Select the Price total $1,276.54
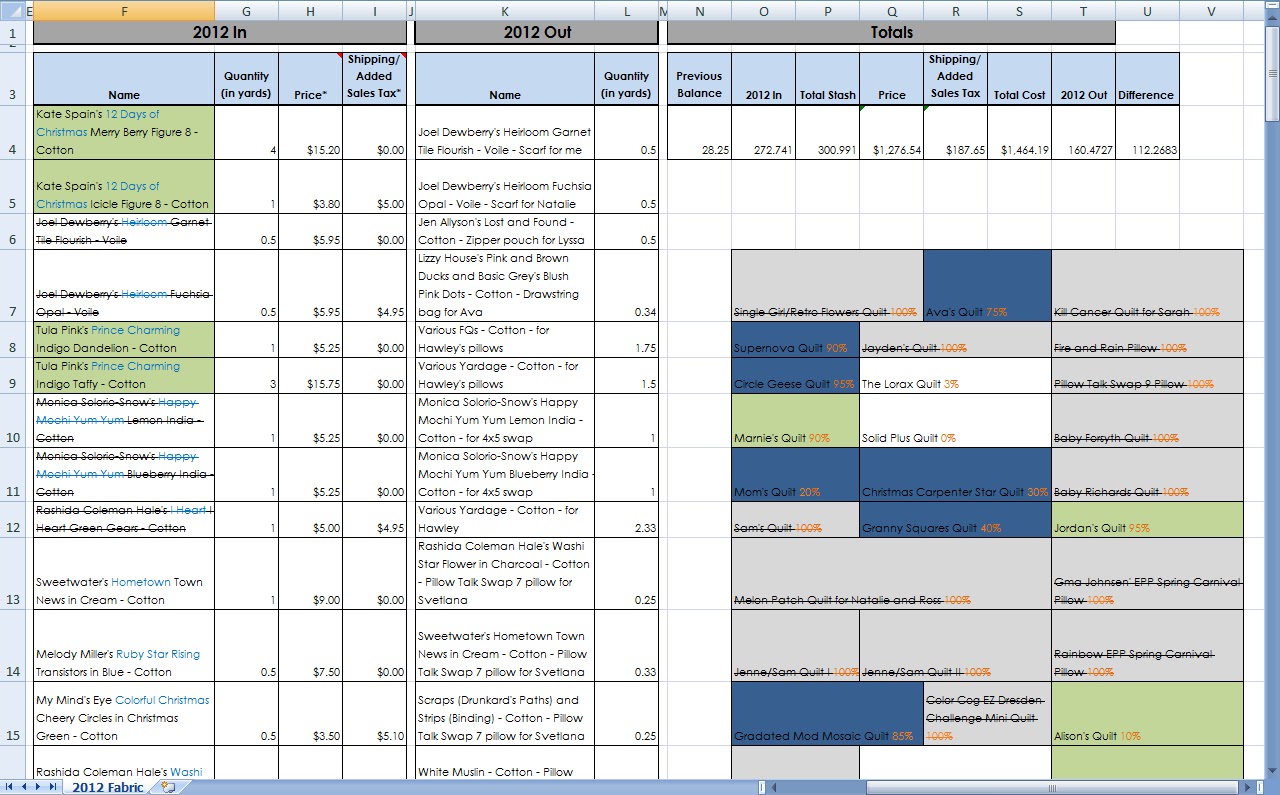 click(891, 132)
